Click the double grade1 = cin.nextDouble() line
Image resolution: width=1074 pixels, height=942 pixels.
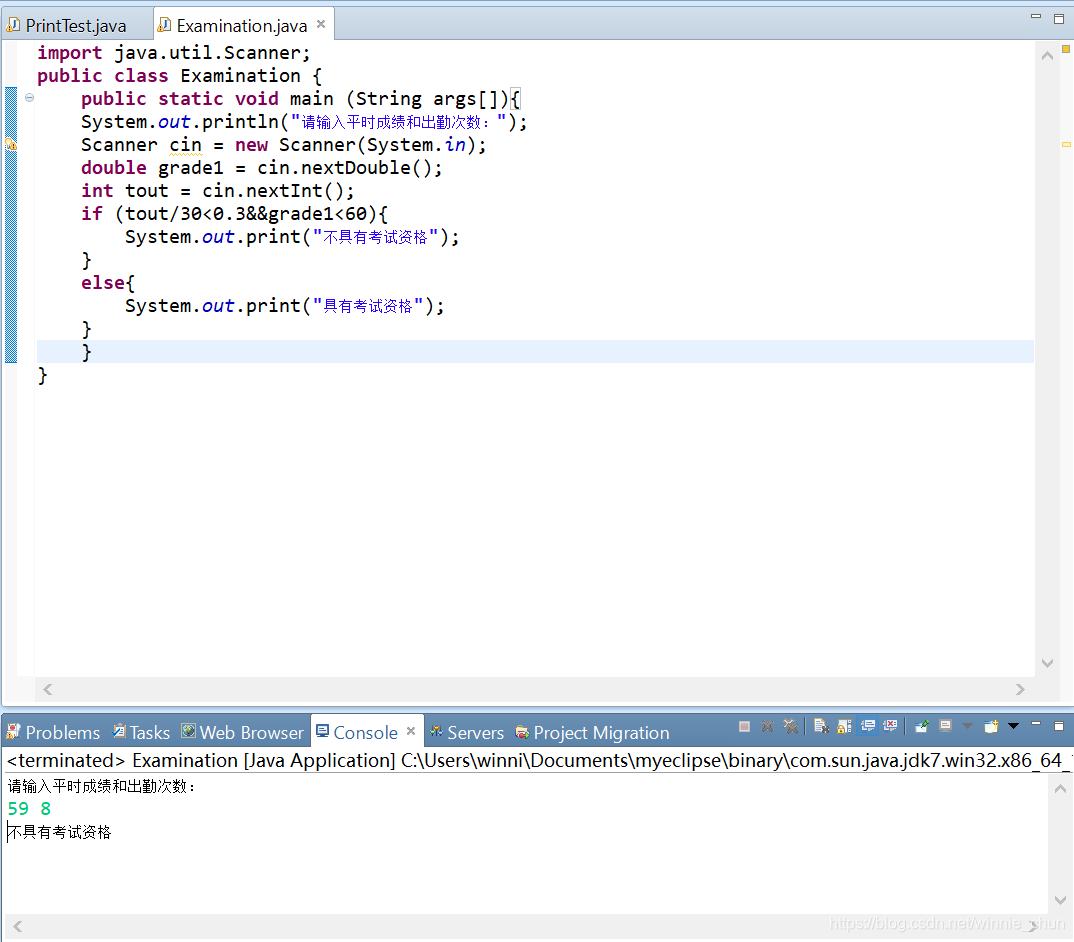[262, 168]
